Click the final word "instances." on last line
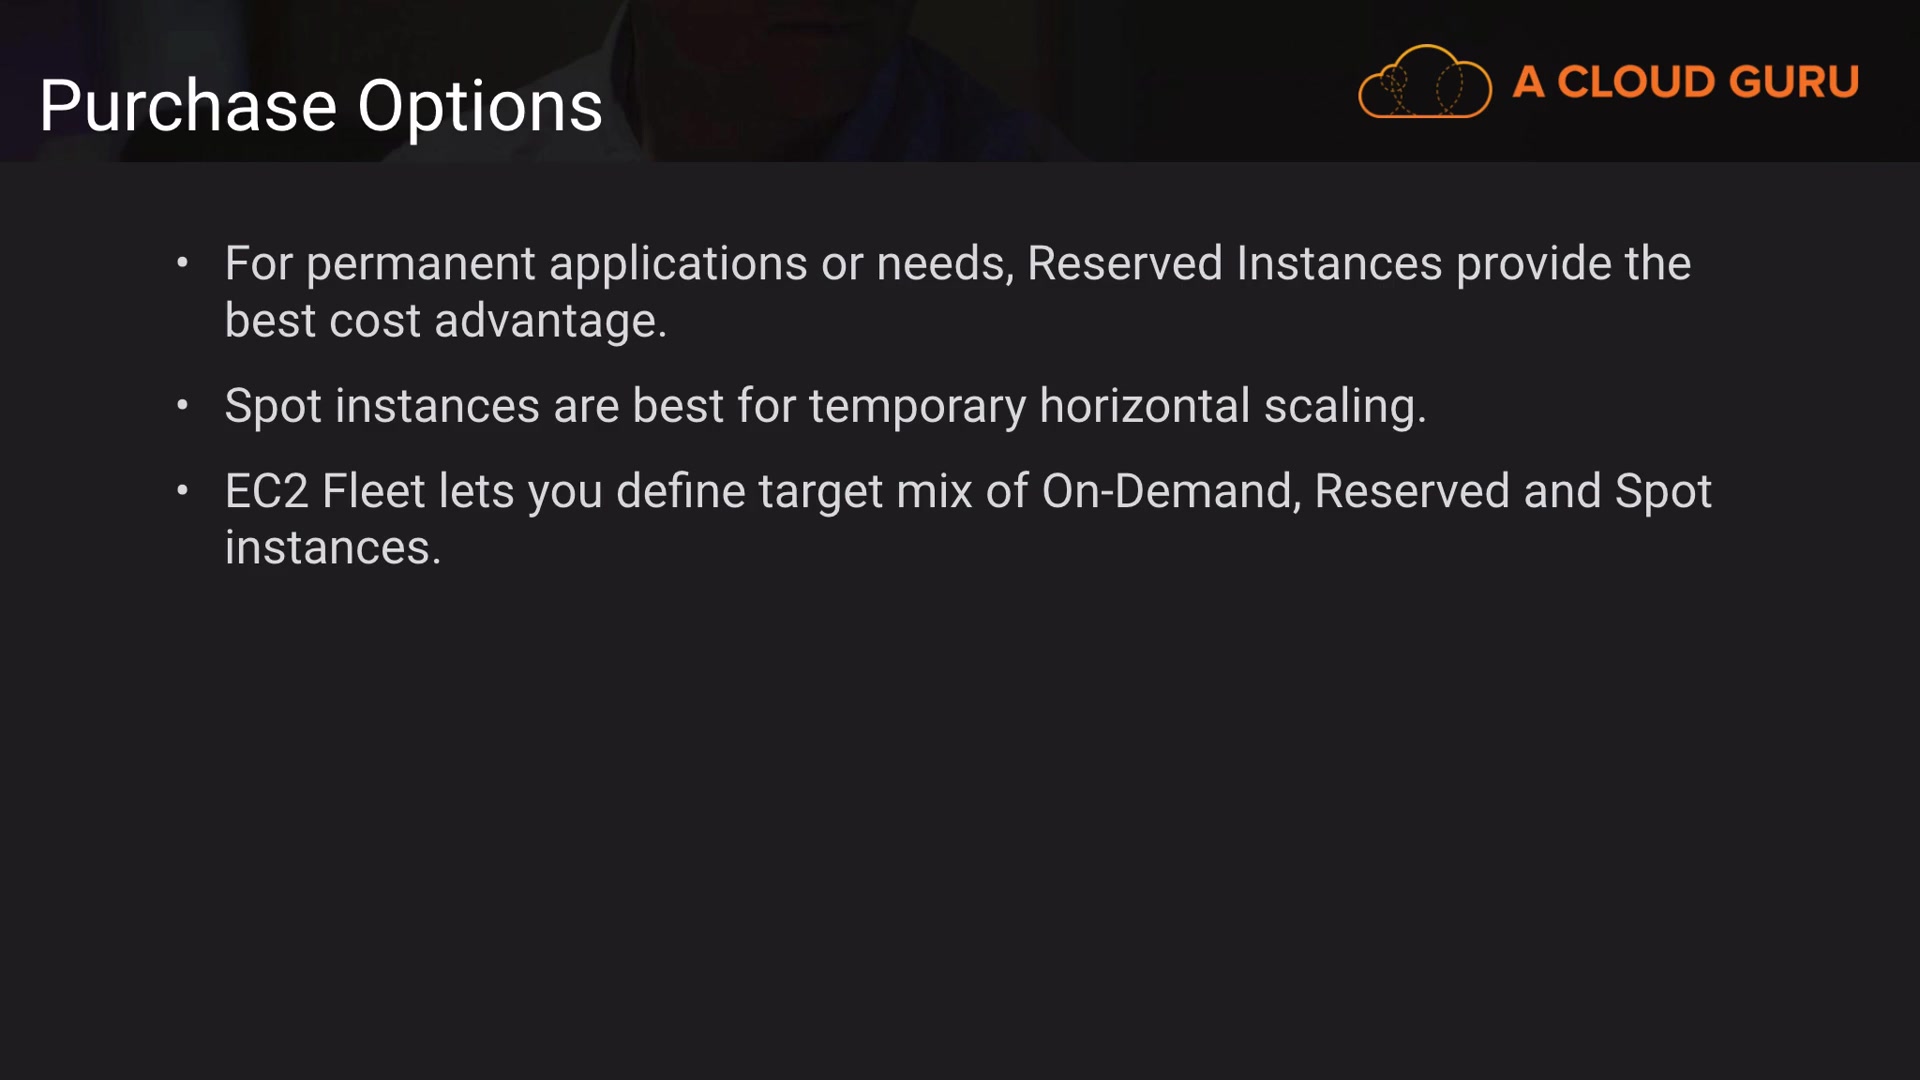1920x1080 pixels. pos(332,548)
